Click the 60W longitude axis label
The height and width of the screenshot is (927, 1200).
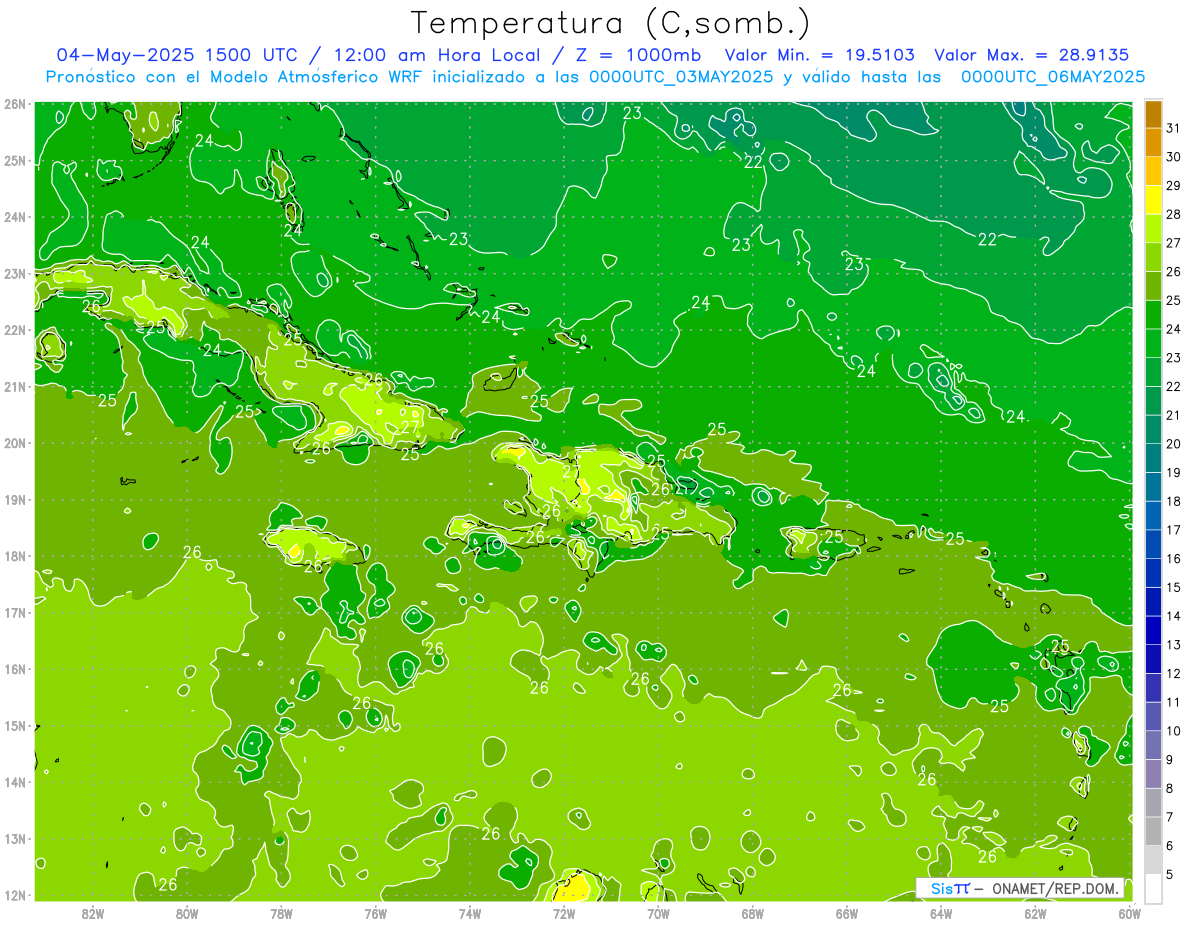pos(1130,914)
